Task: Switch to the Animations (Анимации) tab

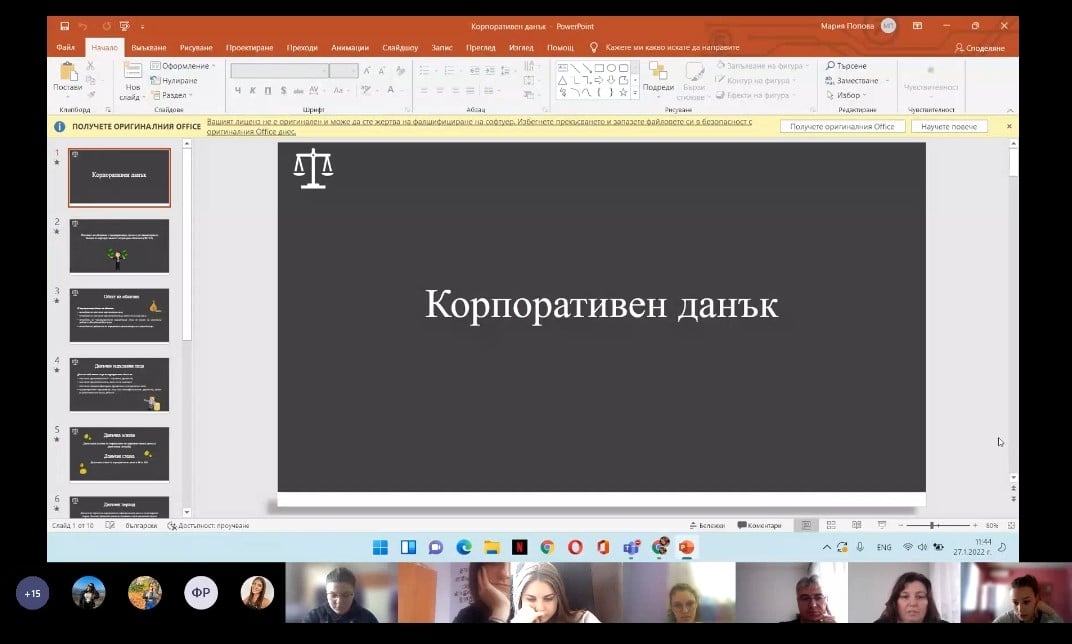Action: point(350,47)
